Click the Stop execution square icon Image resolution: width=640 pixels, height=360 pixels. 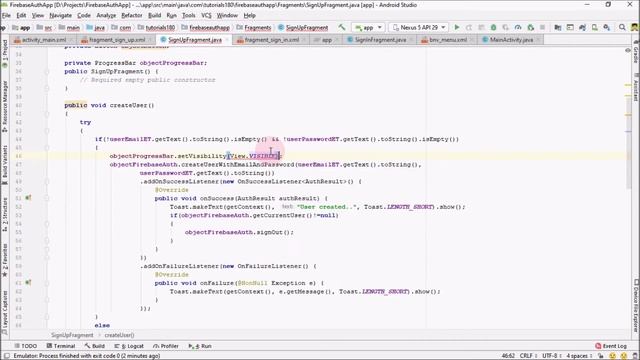[542, 27]
